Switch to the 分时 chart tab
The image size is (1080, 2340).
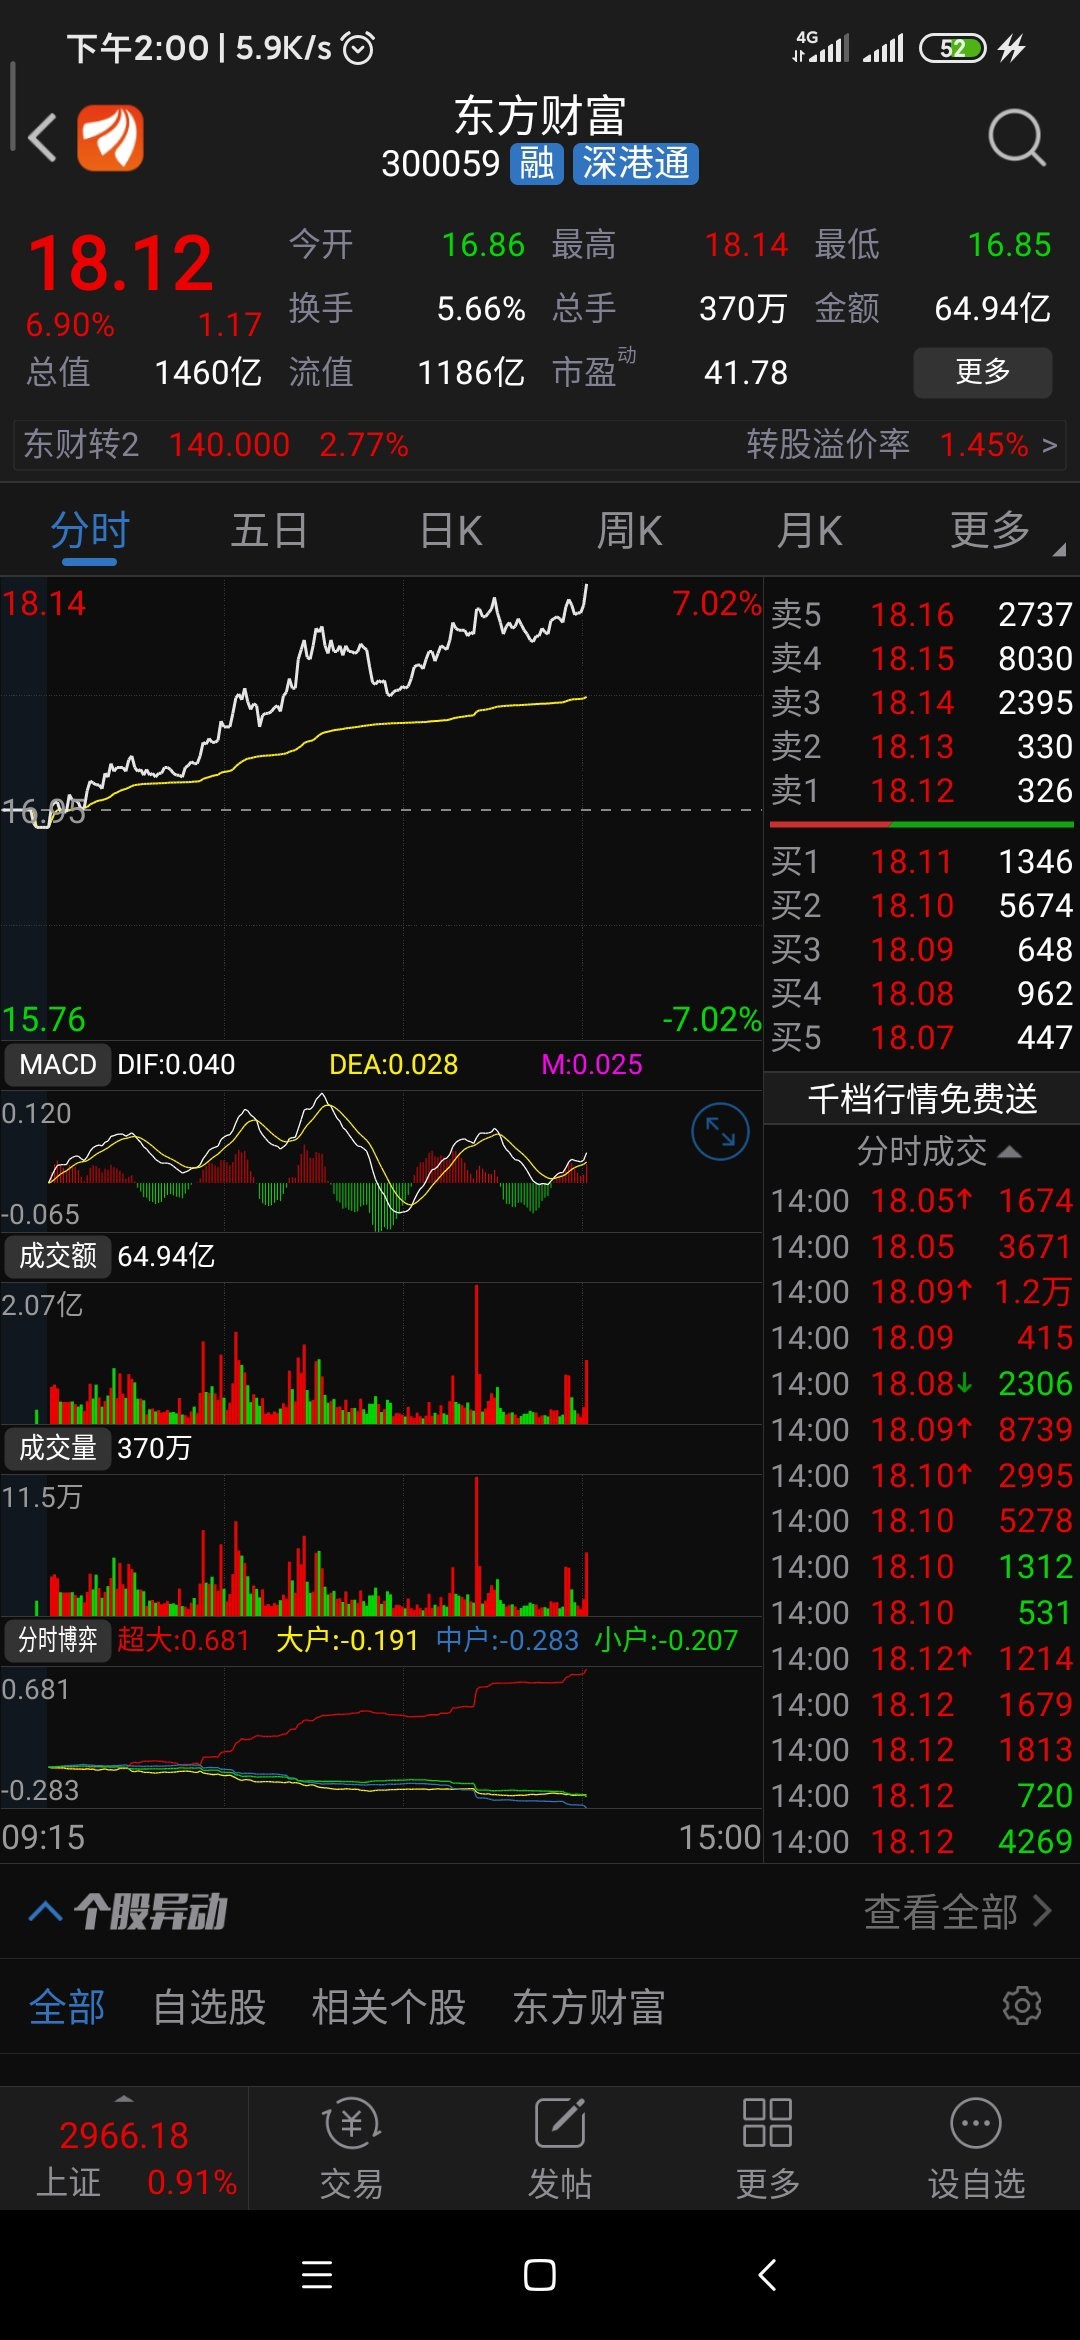(x=90, y=531)
